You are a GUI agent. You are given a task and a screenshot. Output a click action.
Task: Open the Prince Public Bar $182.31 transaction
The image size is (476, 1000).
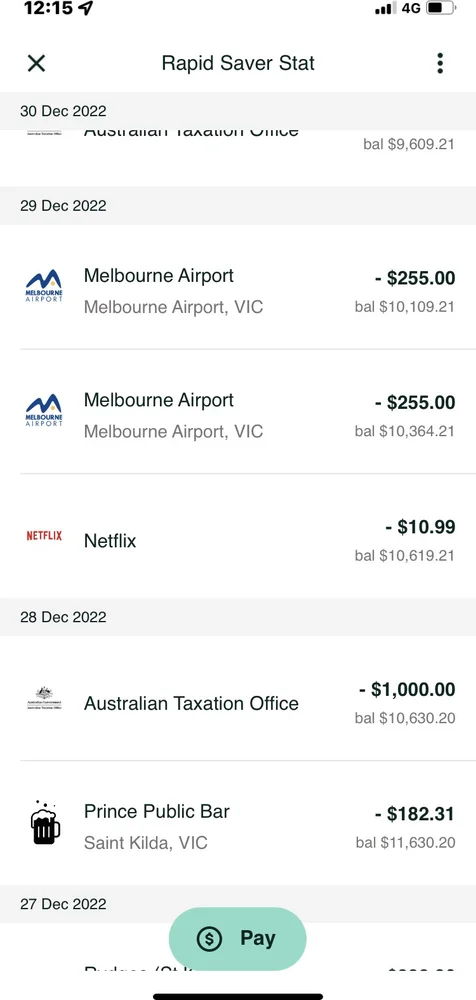point(238,823)
